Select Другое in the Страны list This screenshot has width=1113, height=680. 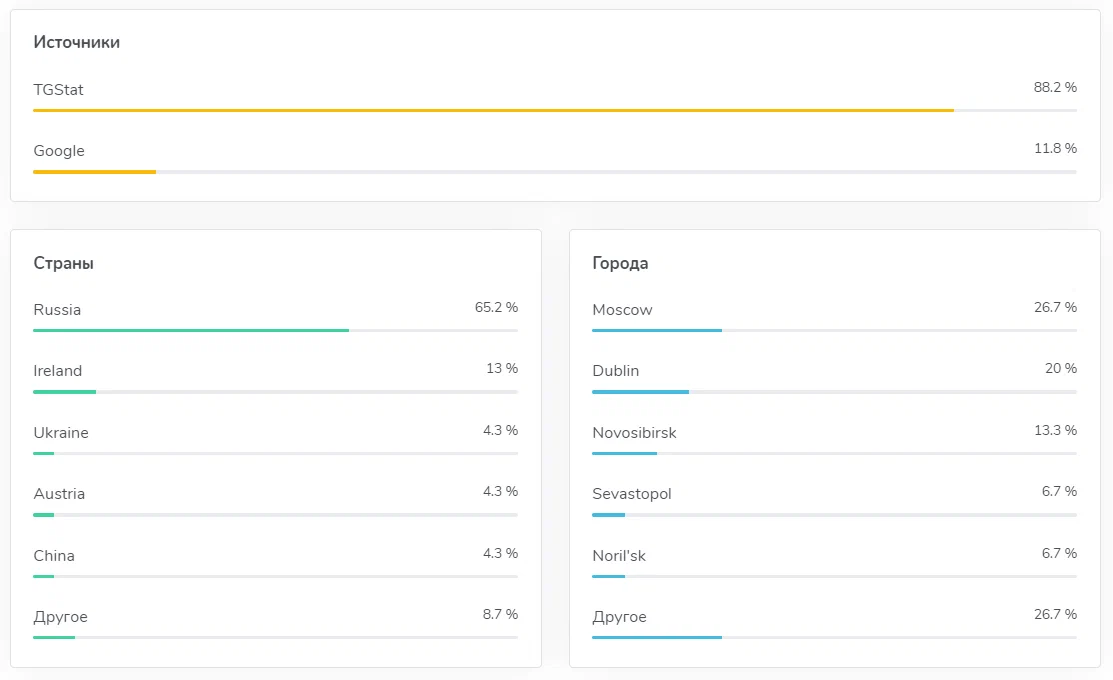pos(60,617)
